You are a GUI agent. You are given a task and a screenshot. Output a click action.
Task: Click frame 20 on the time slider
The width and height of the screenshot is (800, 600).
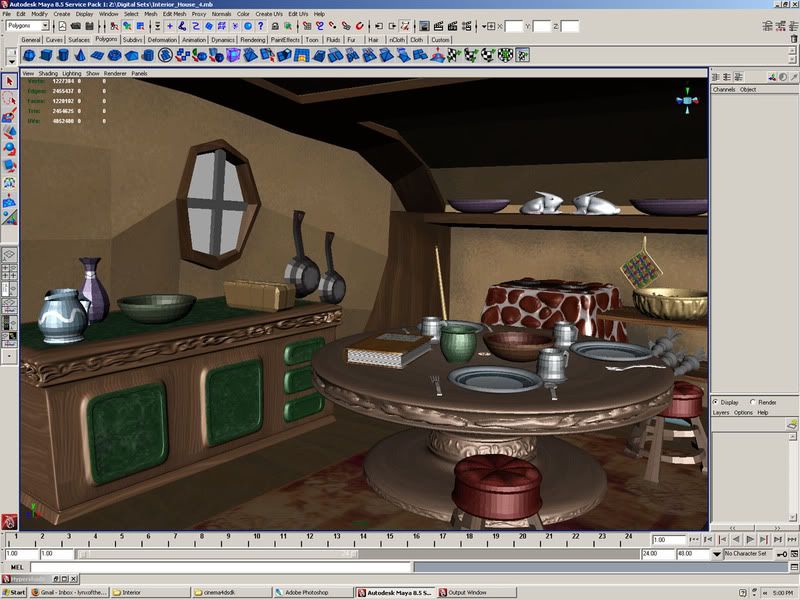[522, 540]
